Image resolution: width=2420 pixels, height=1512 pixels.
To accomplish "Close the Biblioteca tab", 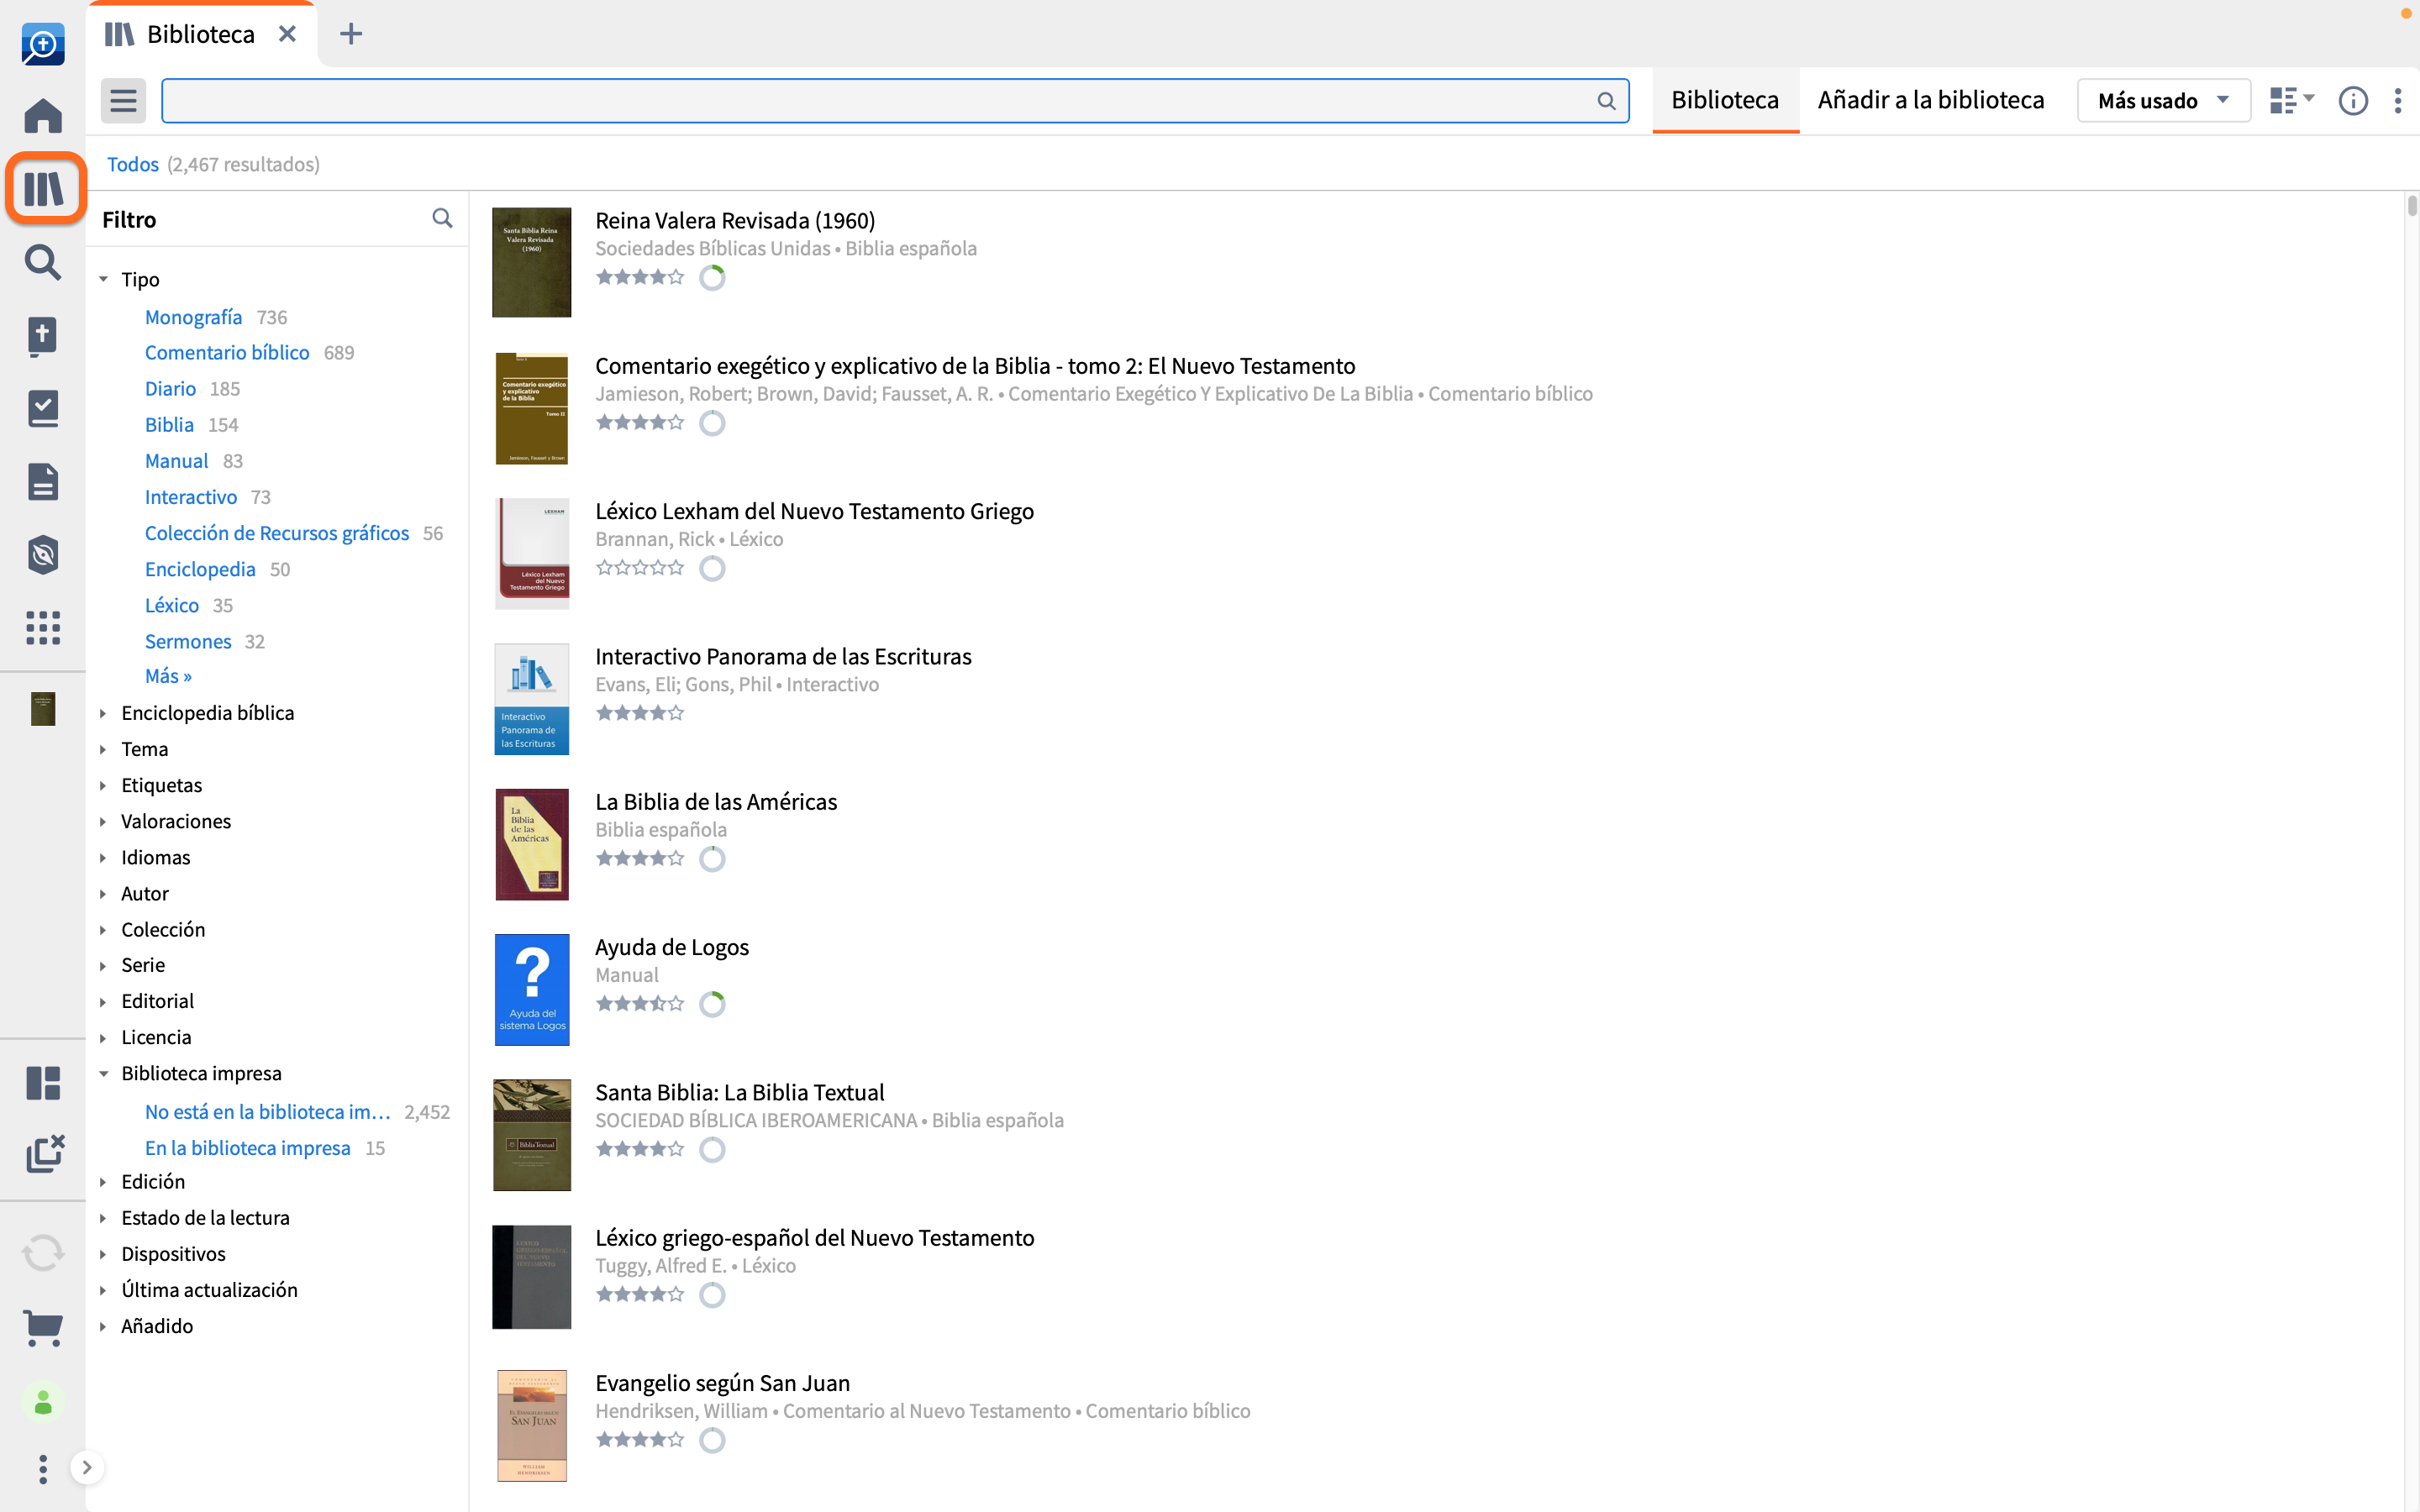I will 287,34.
